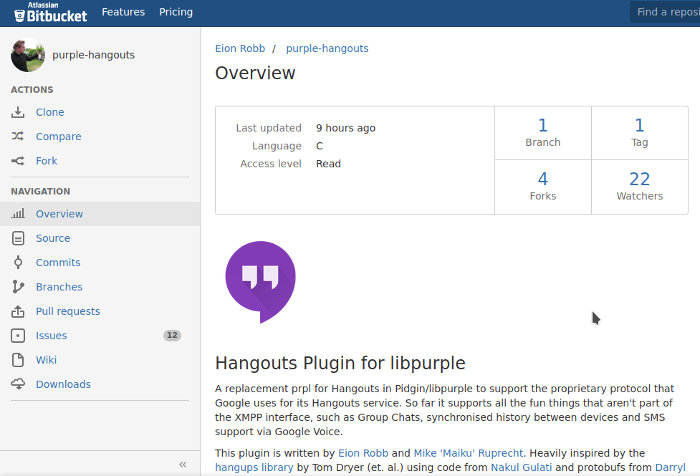
Task: Open the Pricing menu item
Action: click(x=176, y=12)
